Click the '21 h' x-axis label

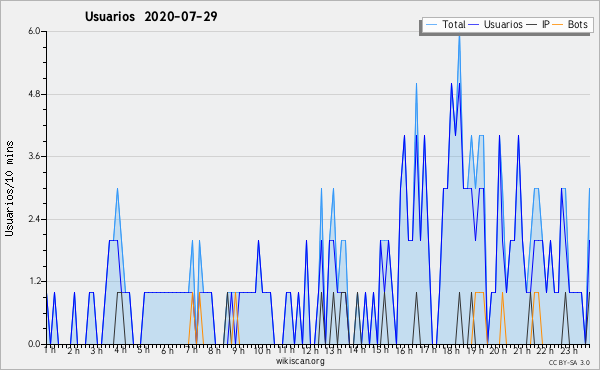pyautogui.click(x=522, y=350)
